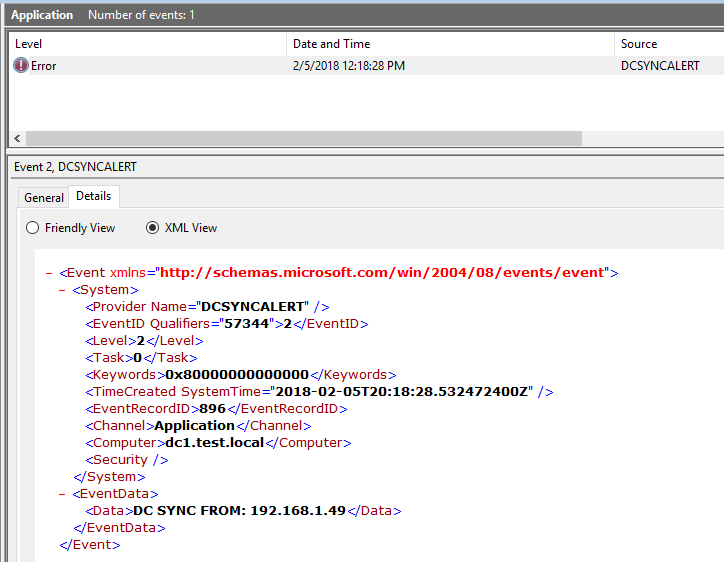Click the Application log title
Image resolution: width=724 pixels, height=562 pixels.
[42, 15]
